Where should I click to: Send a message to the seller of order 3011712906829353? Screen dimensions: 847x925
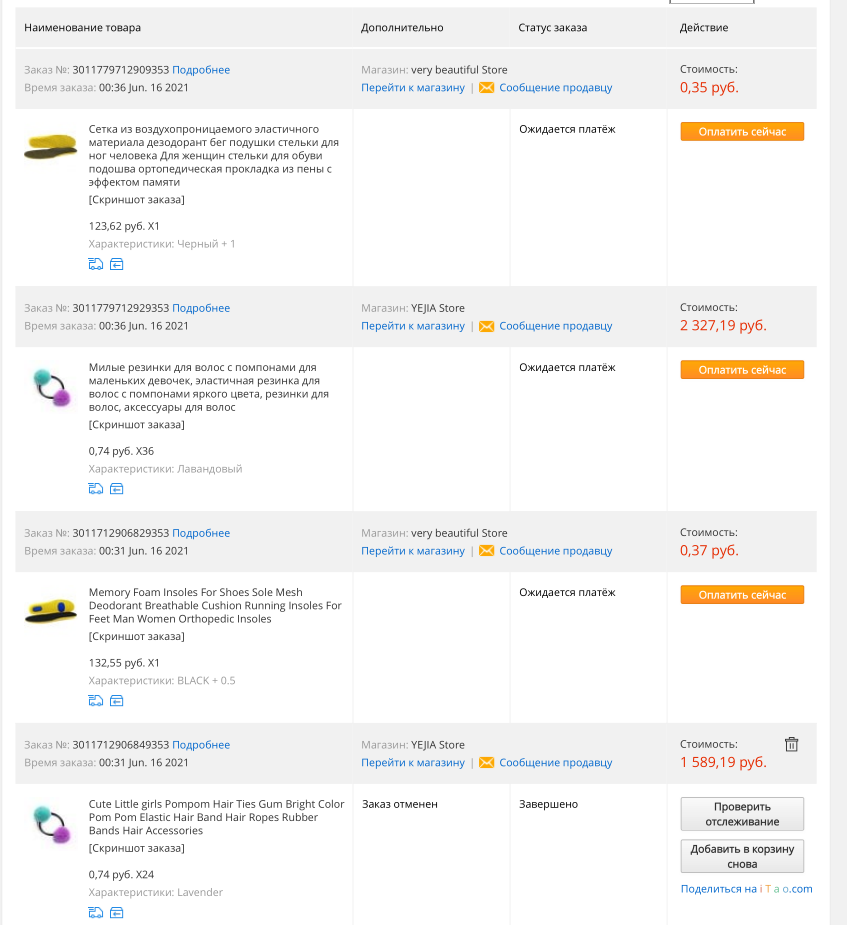click(x=556, y=550)
